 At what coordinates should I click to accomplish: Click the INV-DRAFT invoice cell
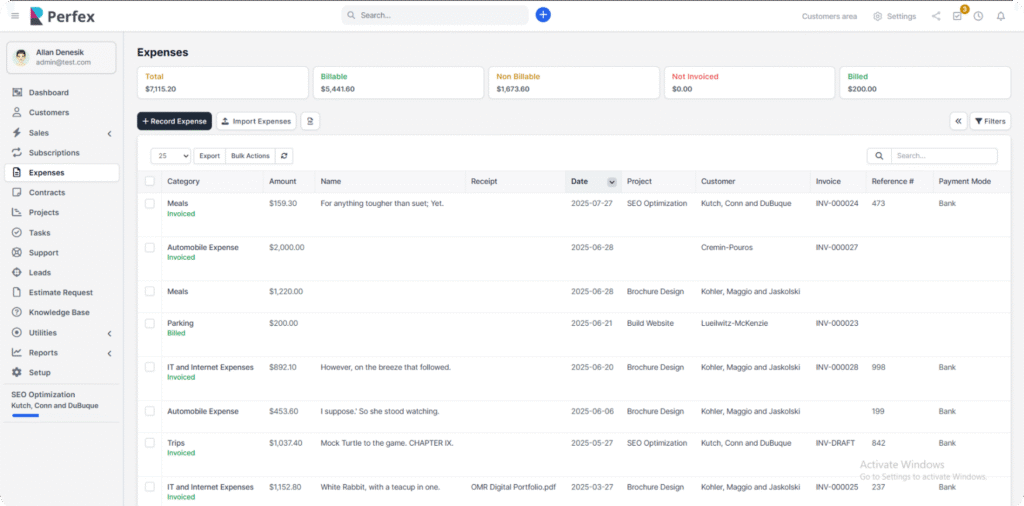(x=835, y=443)
